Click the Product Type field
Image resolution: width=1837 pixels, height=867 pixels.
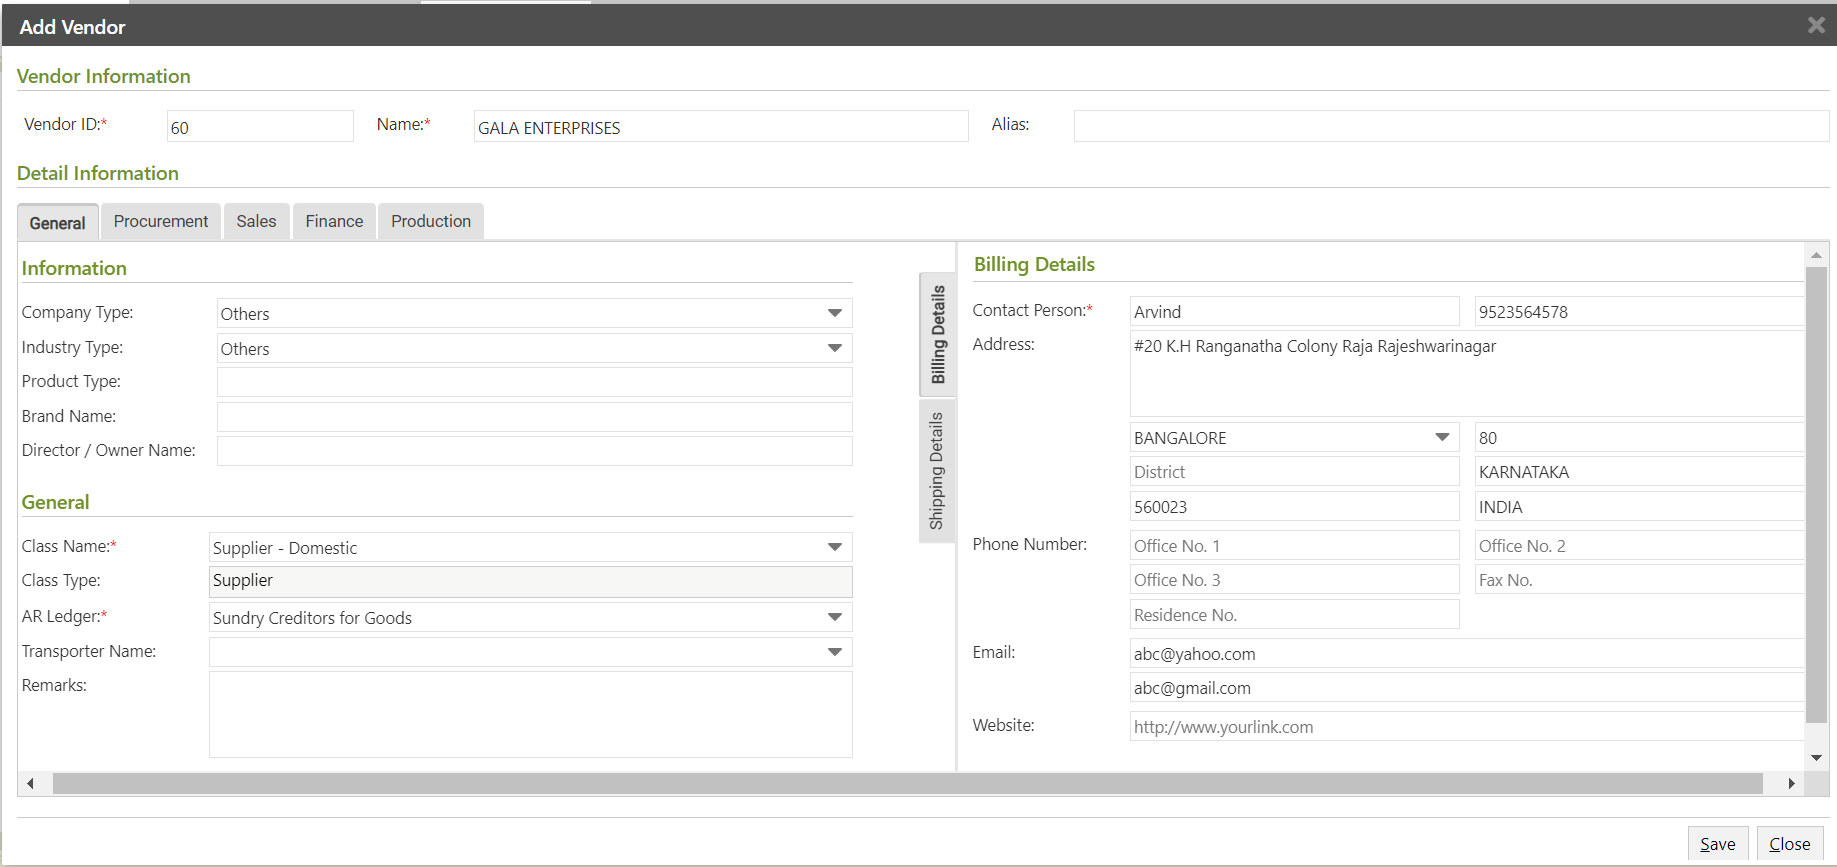pos(534,382)
